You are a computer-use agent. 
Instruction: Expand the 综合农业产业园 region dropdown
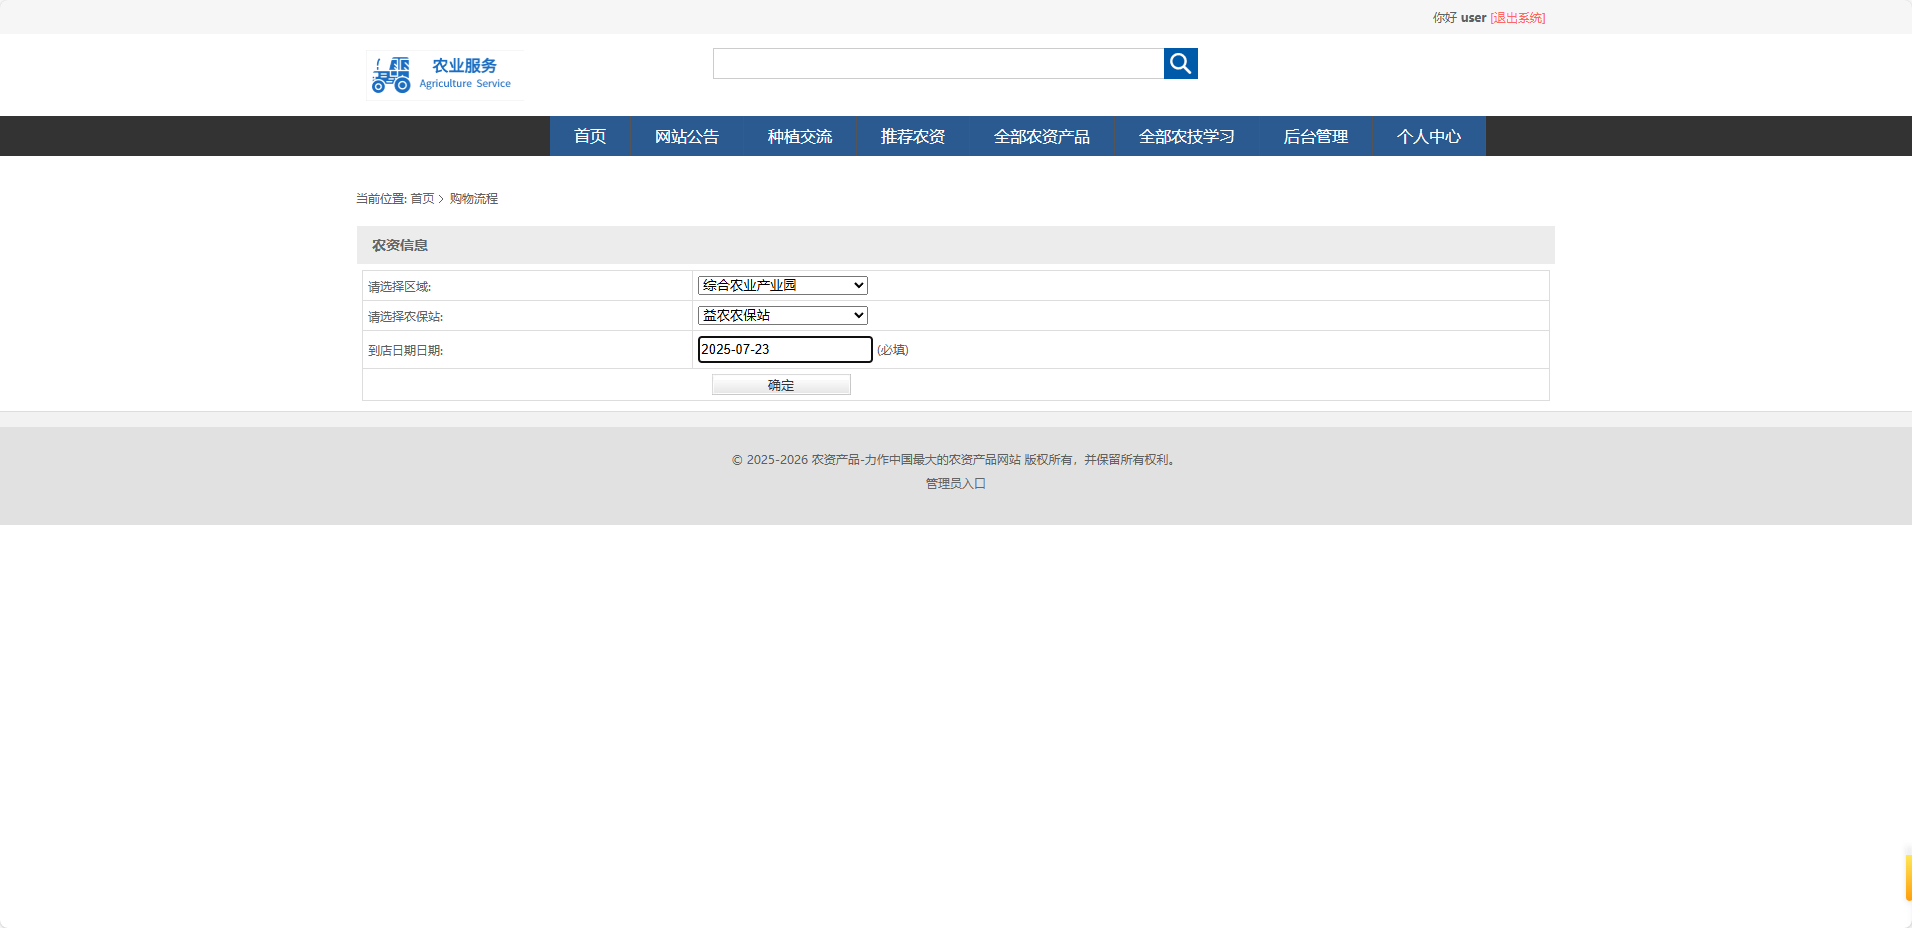click(782, 285)
